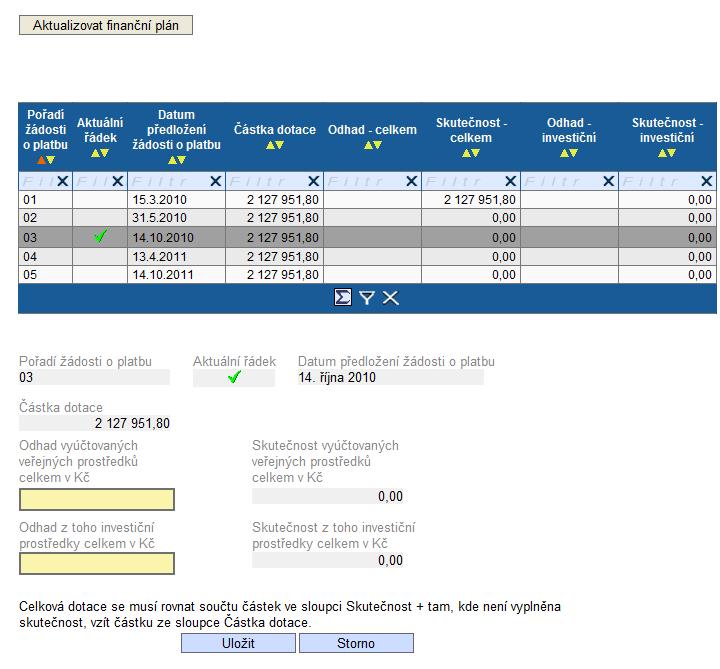Click green checkmark in table row 03
The height and width of the screenshot is (669, 720).
click(x=100, y=236)
